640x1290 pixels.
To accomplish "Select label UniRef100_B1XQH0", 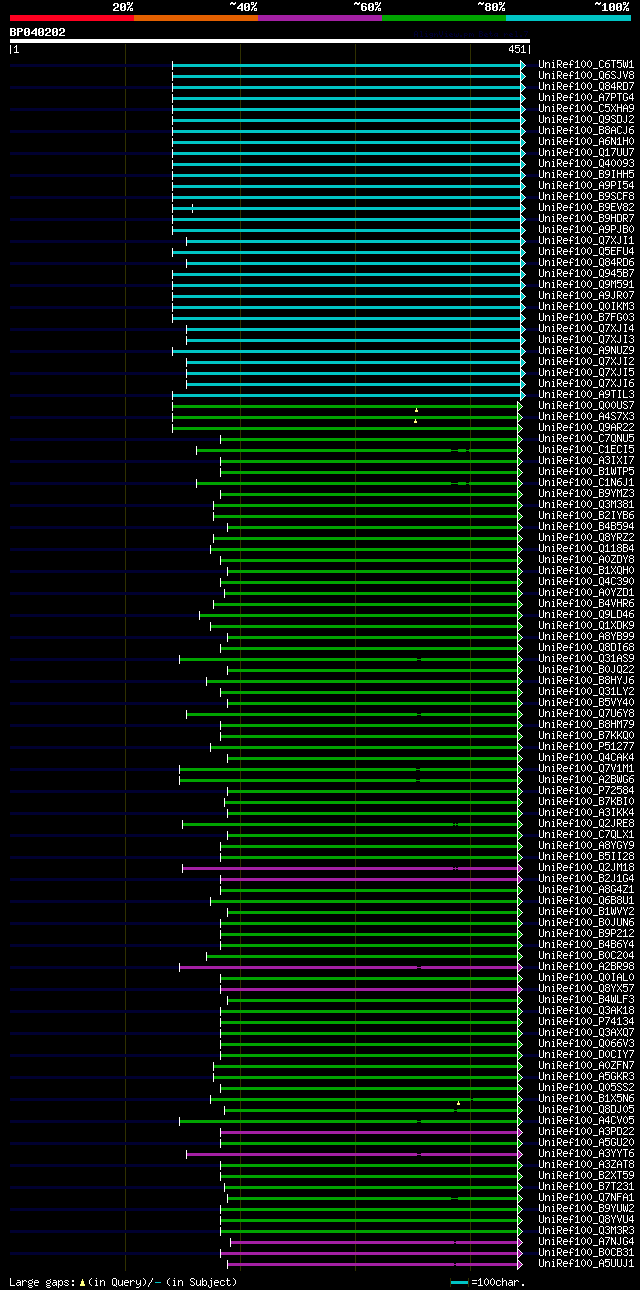I will [x=586, y=570].
